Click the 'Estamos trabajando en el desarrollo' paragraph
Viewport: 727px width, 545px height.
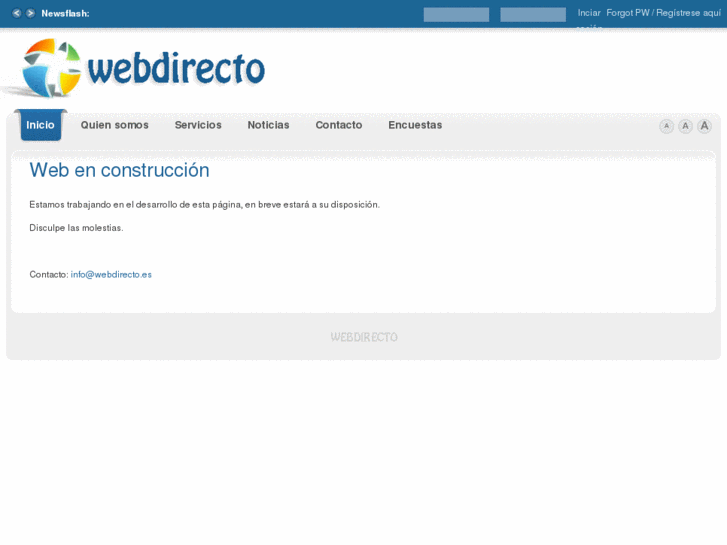coord(204,205)
